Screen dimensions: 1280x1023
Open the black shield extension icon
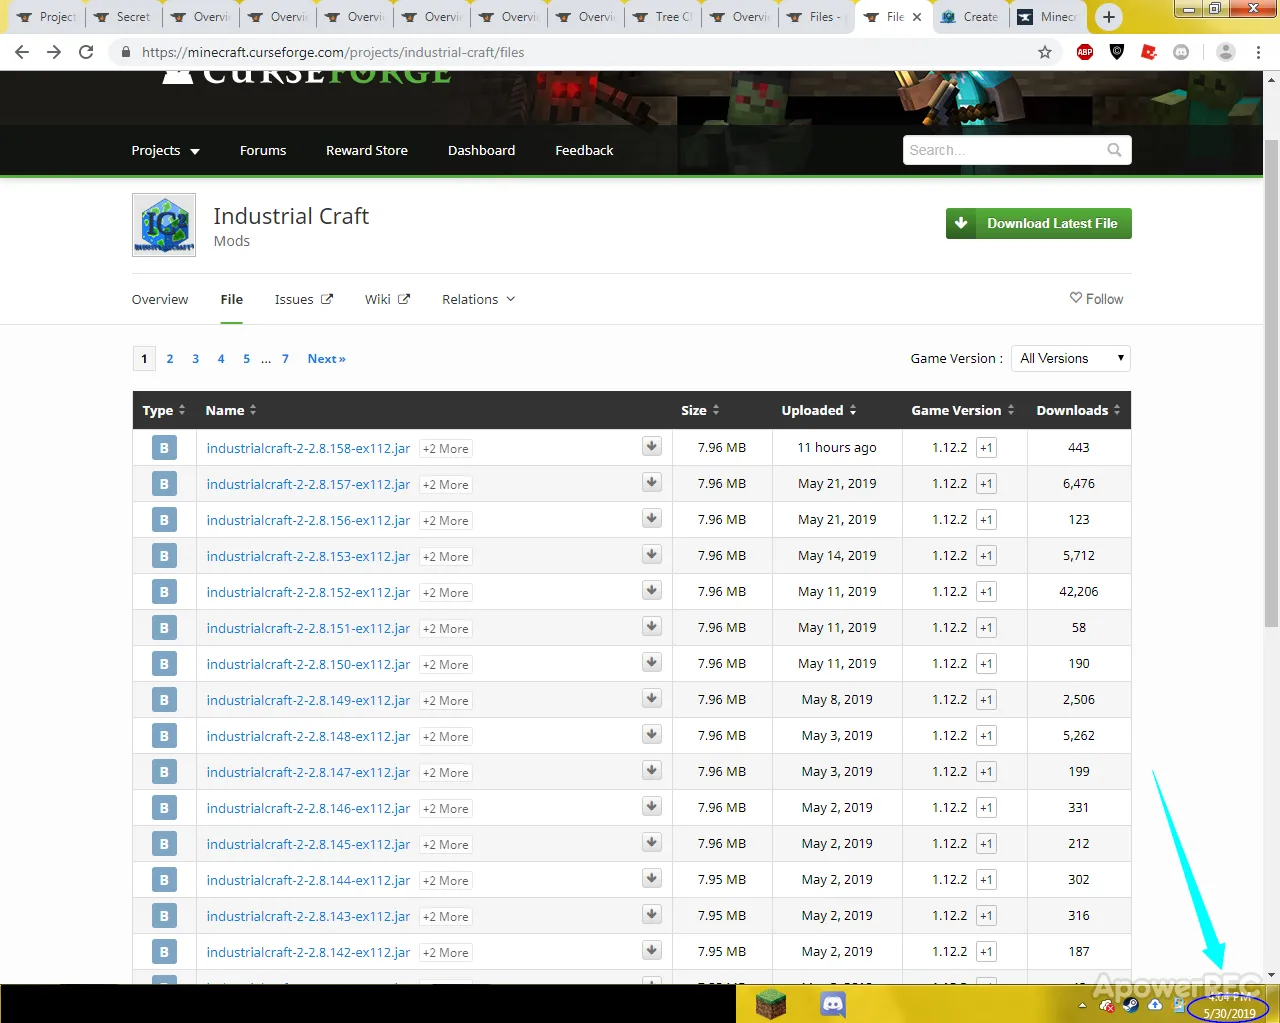click(1117, 52)
